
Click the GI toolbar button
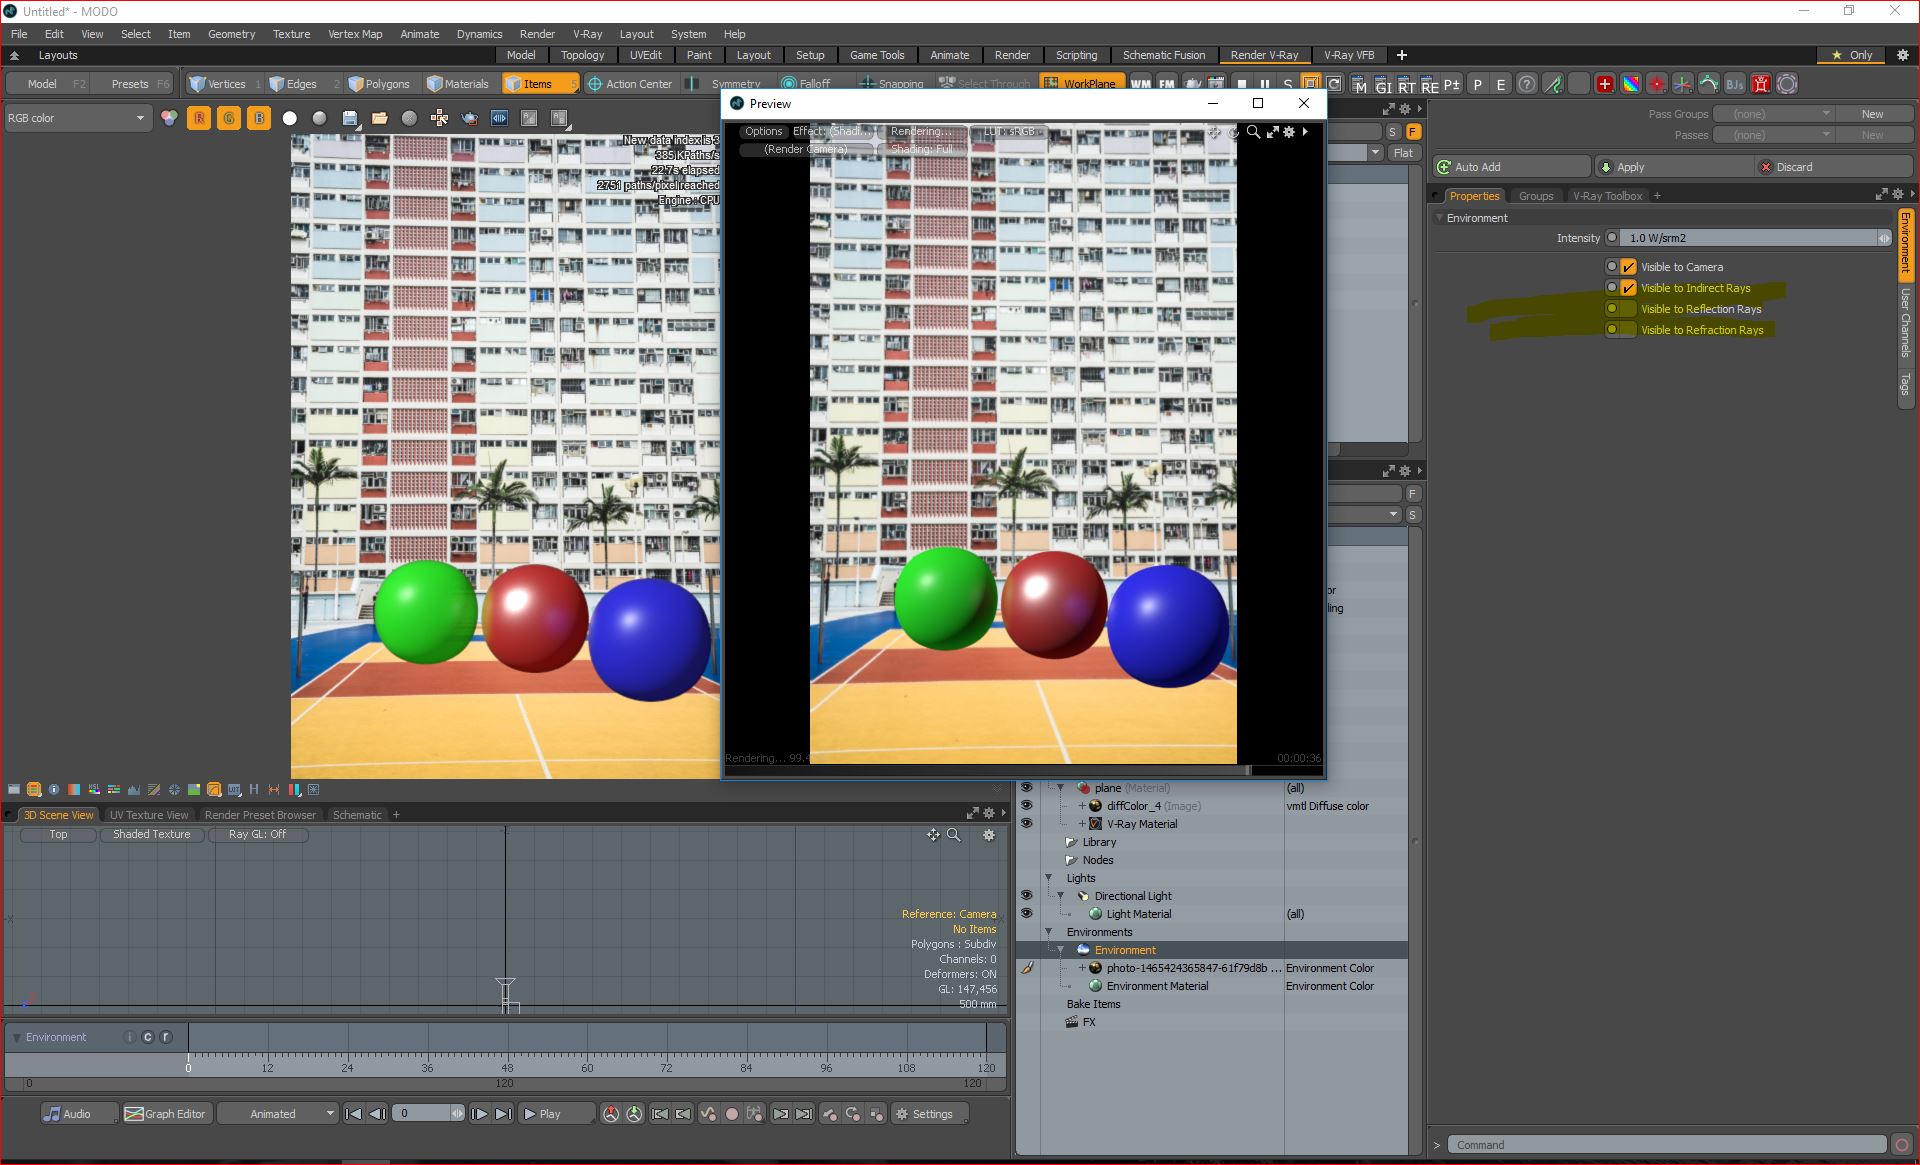point(1383,86)
